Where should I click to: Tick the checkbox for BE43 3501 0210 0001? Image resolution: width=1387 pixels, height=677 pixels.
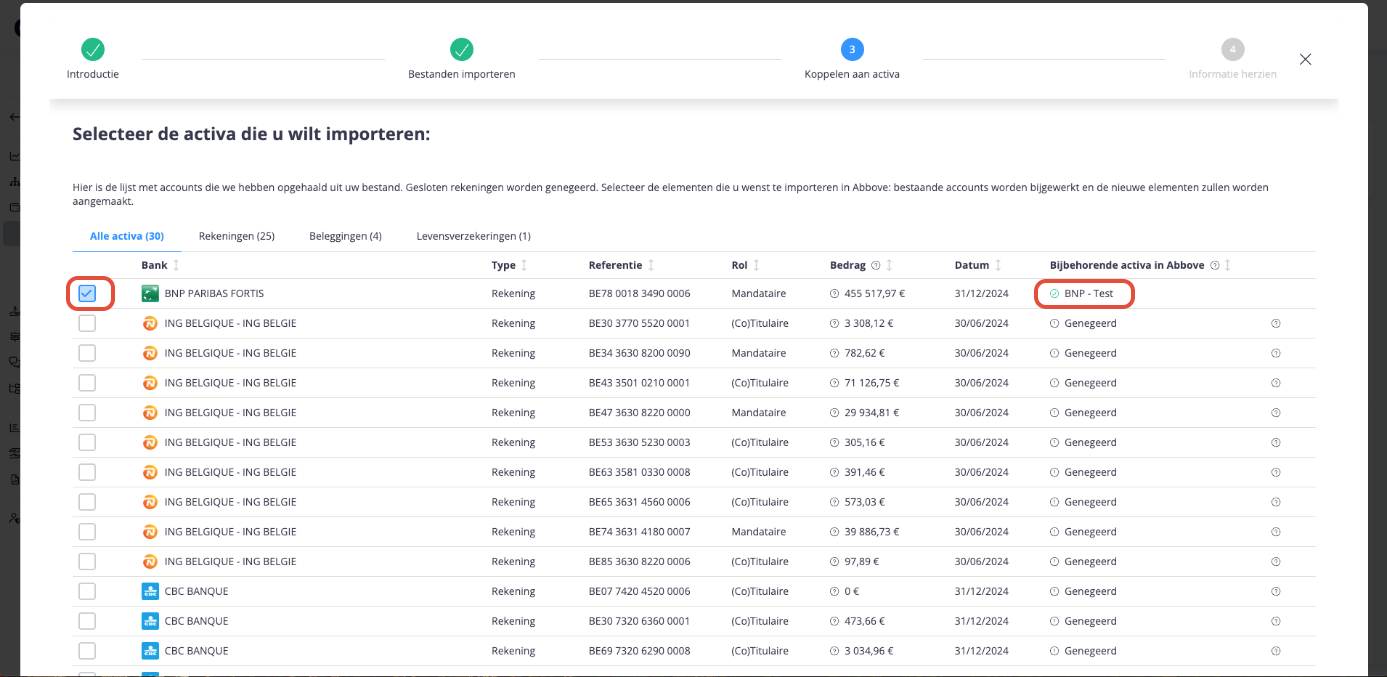pyautogui.click(x=87, y=383)
